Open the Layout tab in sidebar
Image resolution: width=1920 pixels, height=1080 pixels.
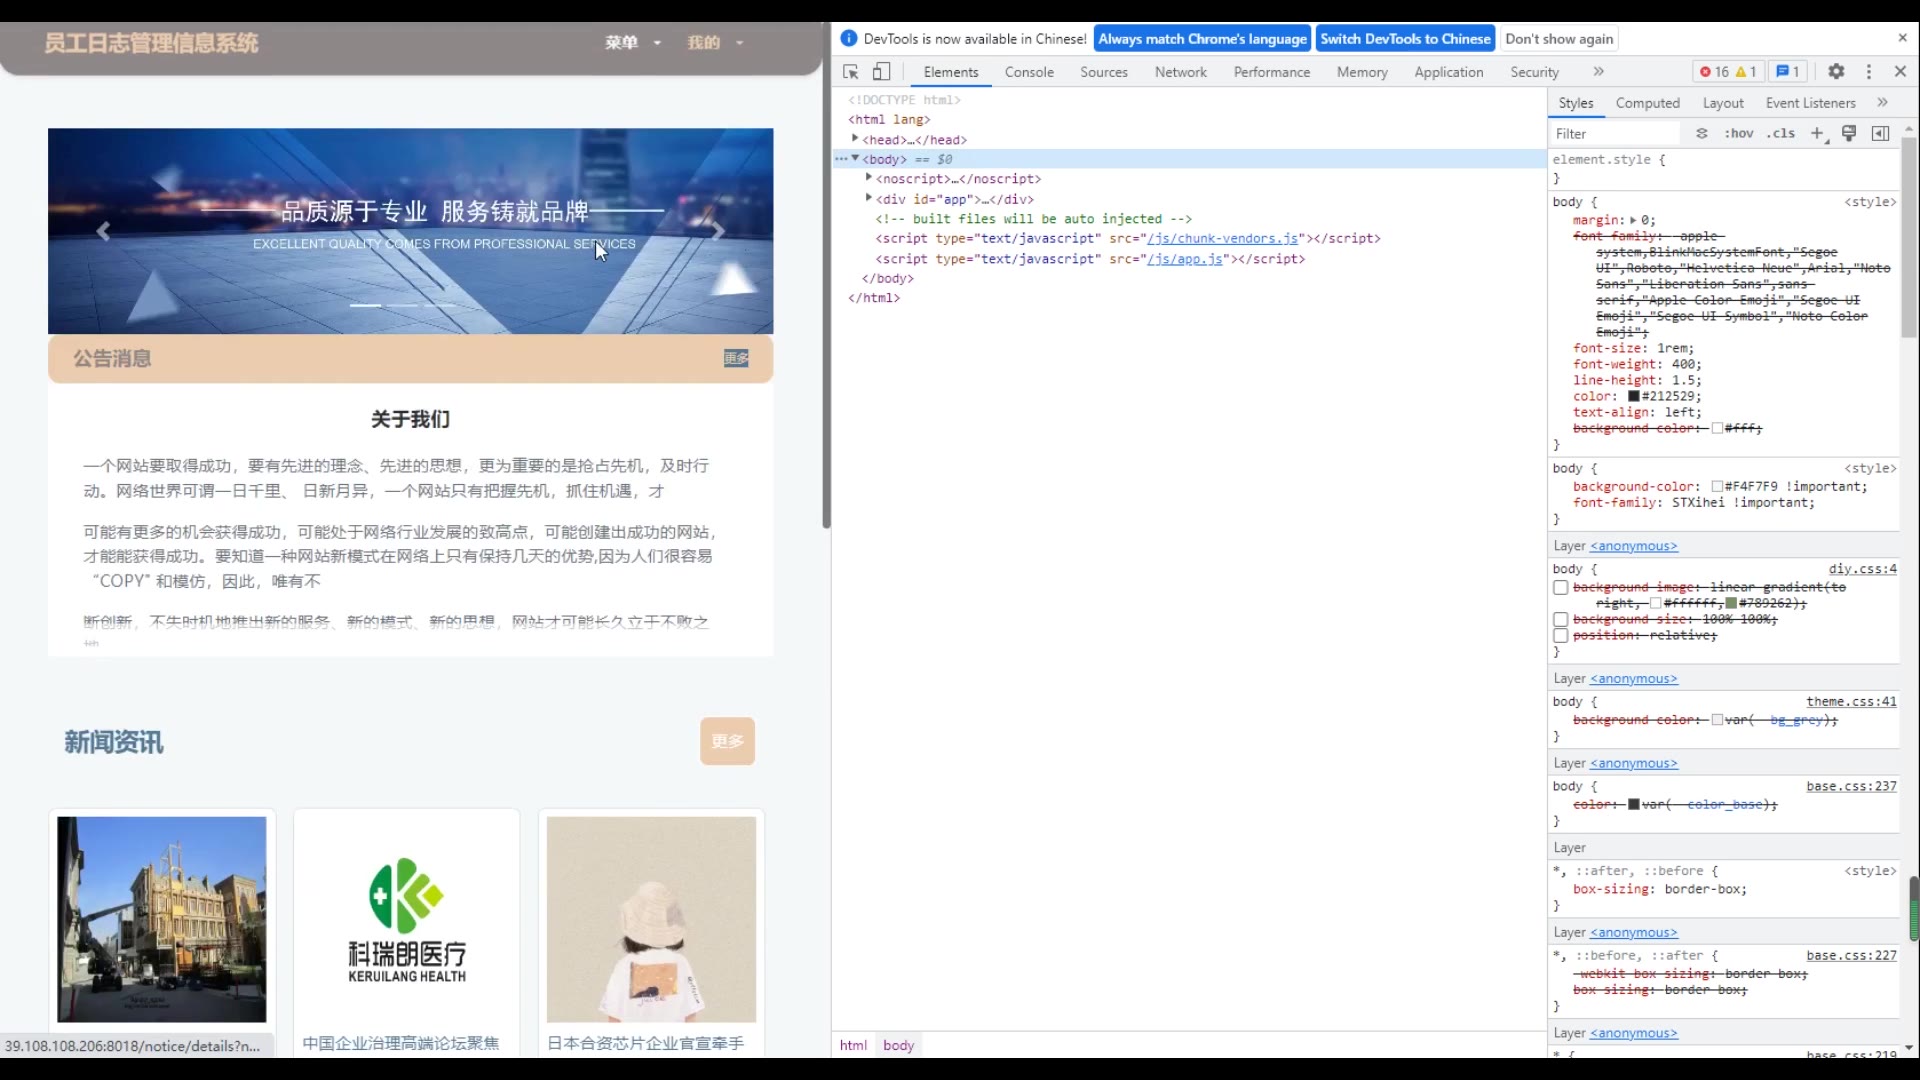pos(1723,103)
